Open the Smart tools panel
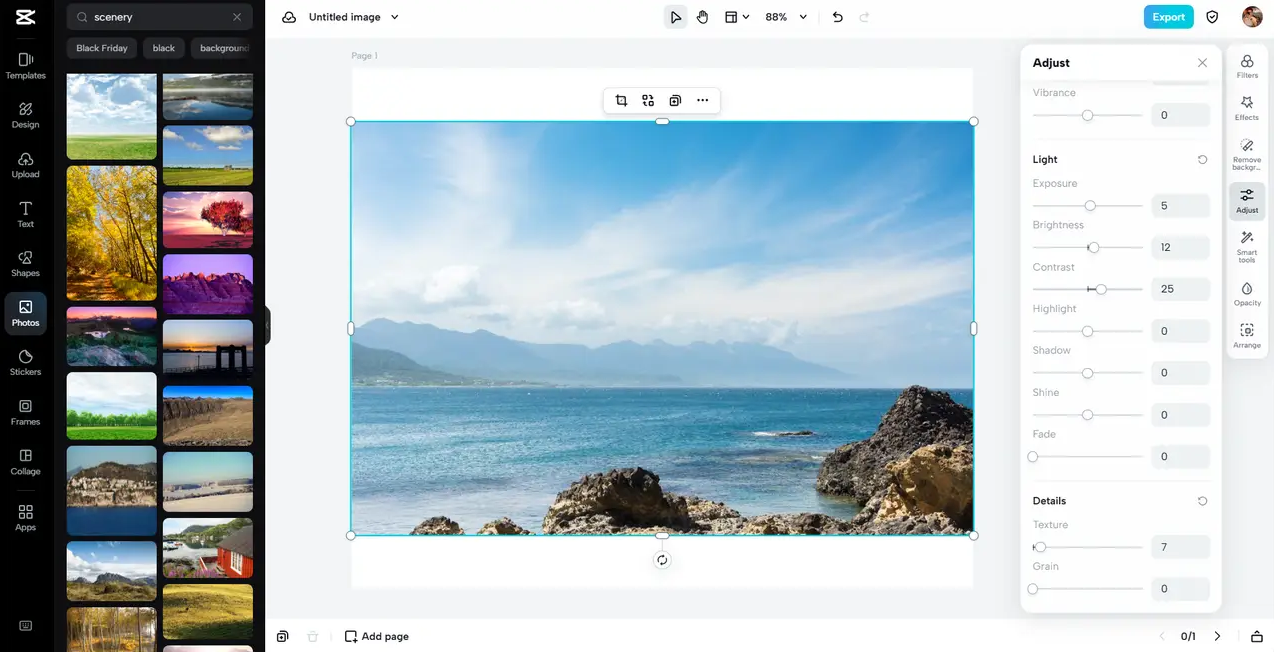The width and height of the screenshot is (1274, 652). tap(1247, 246)
